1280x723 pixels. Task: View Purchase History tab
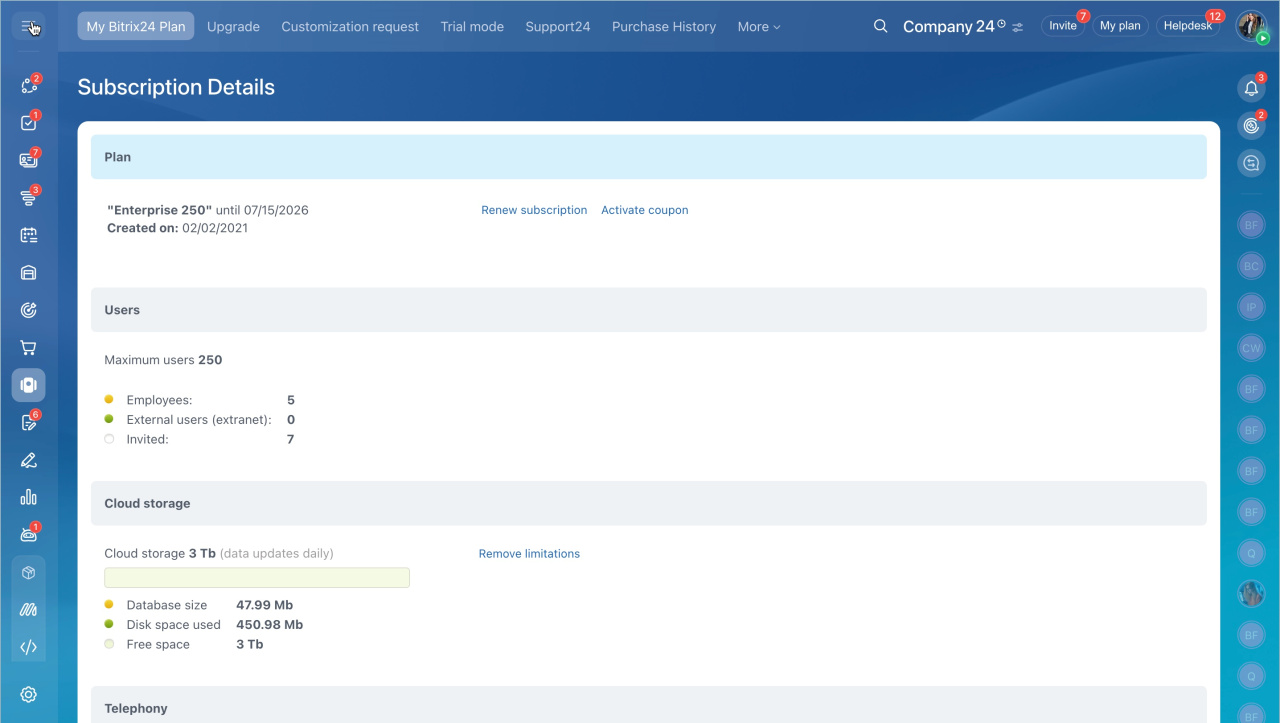click(x=664, y=27)
